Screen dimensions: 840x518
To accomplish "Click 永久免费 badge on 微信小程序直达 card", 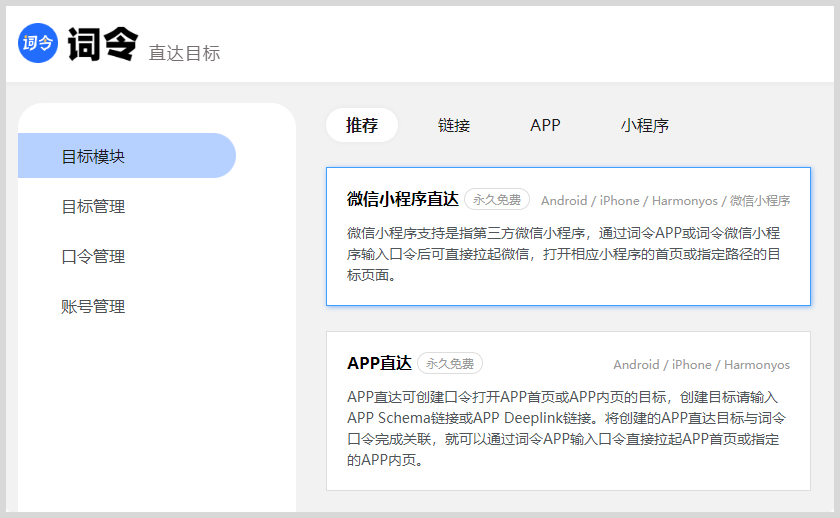I will [497, 199].
